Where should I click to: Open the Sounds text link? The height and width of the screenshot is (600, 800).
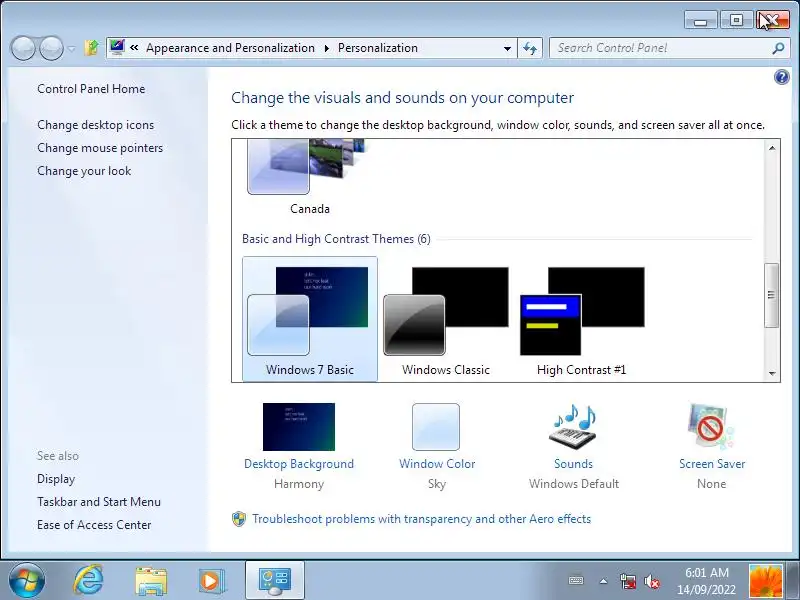pos(573,464)
